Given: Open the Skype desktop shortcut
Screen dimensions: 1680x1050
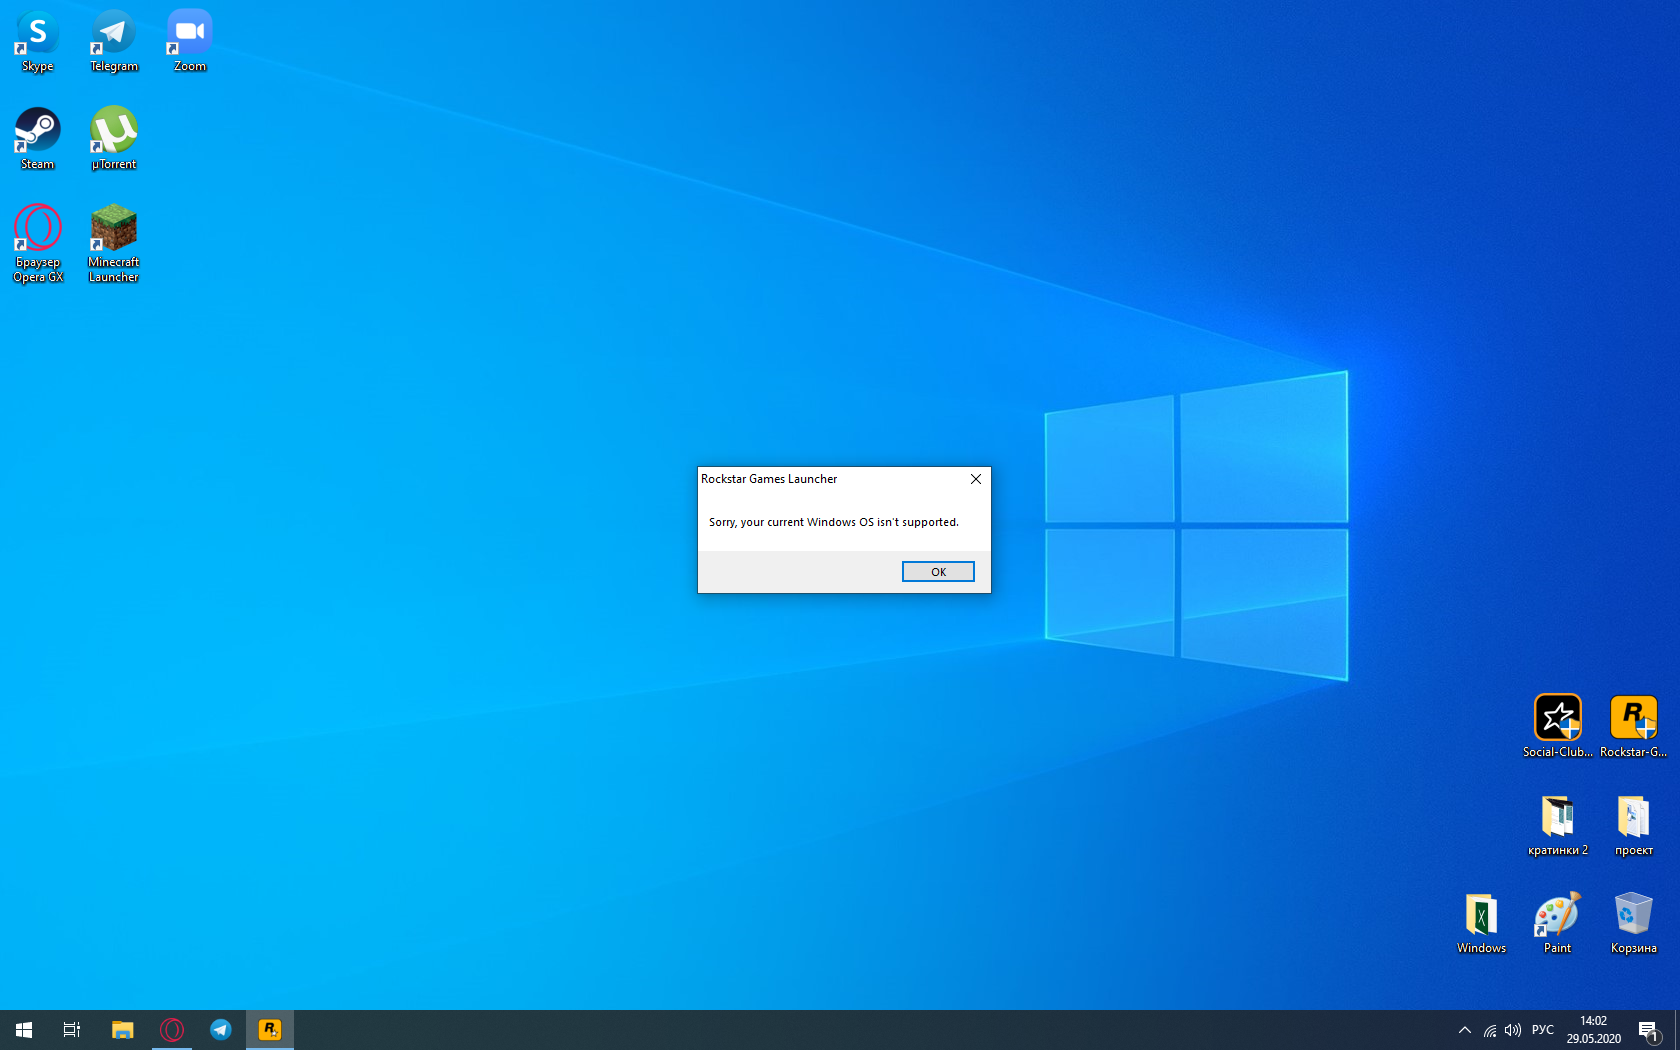Looking at the screenshot, I should click(38, 41).
